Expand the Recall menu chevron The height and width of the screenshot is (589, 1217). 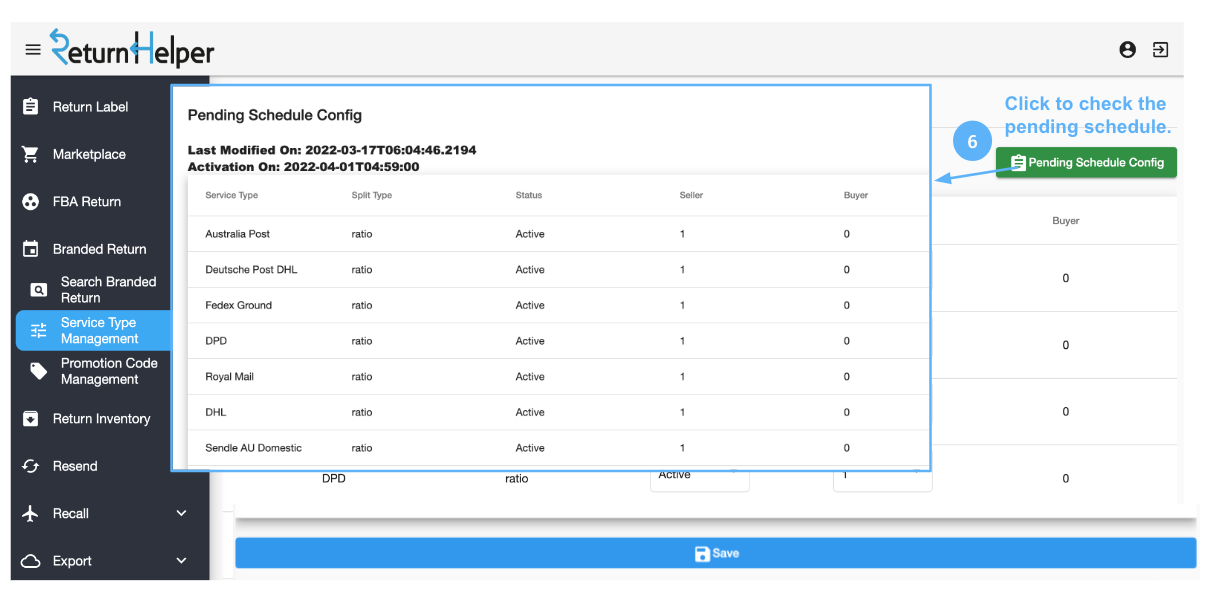(181, 513)
